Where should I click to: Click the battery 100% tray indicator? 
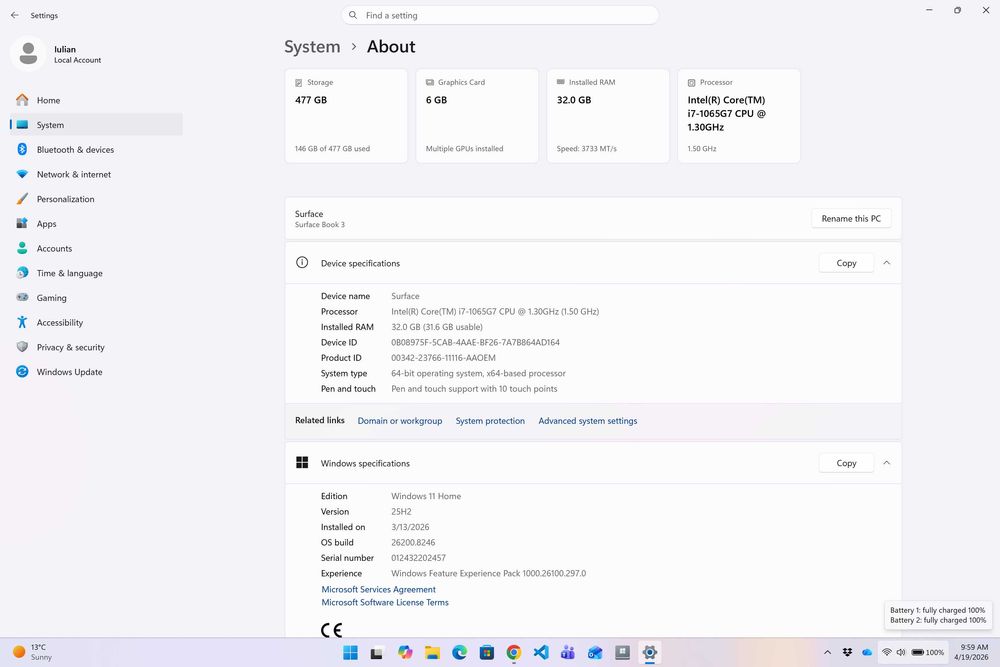coord(927,652)
